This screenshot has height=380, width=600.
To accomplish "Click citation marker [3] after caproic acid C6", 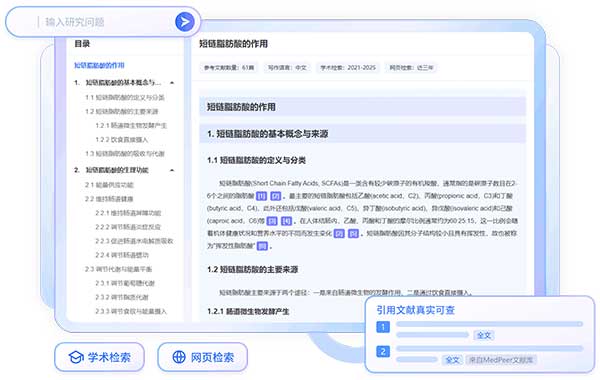I will (272, 221).
